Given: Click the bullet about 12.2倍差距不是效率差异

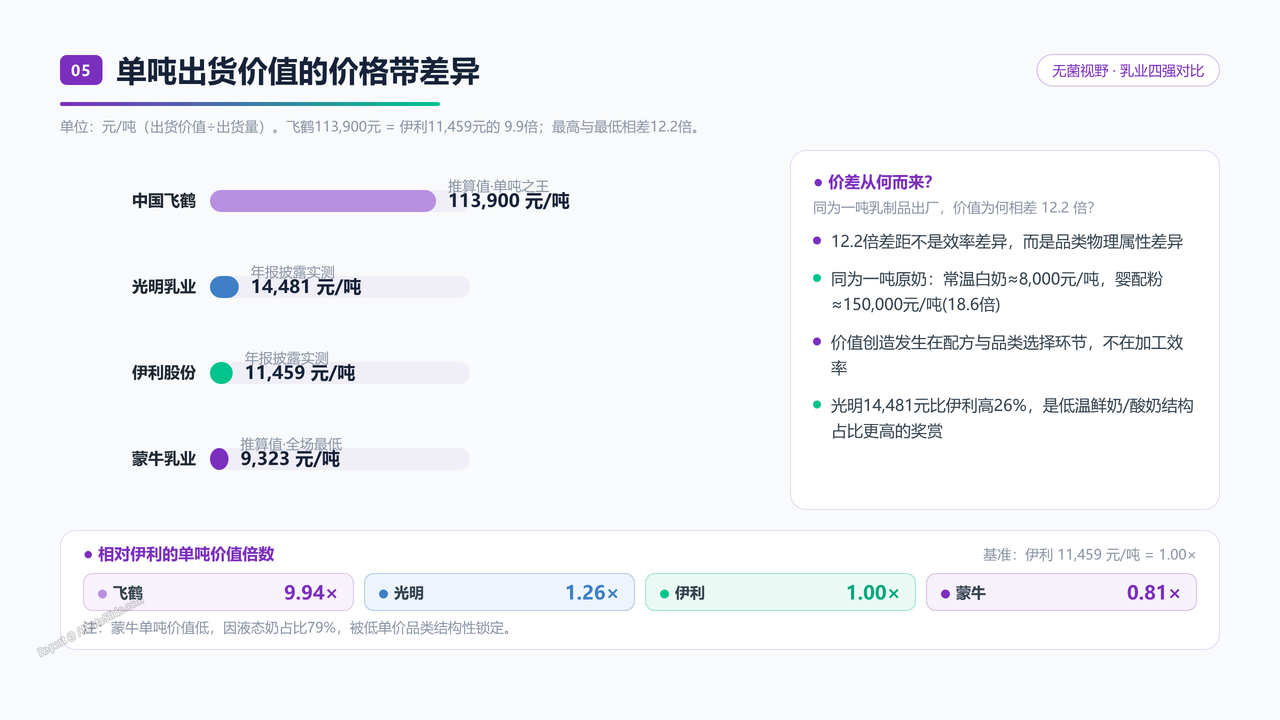Looking at the screenshot, I should coord(1007,242).
